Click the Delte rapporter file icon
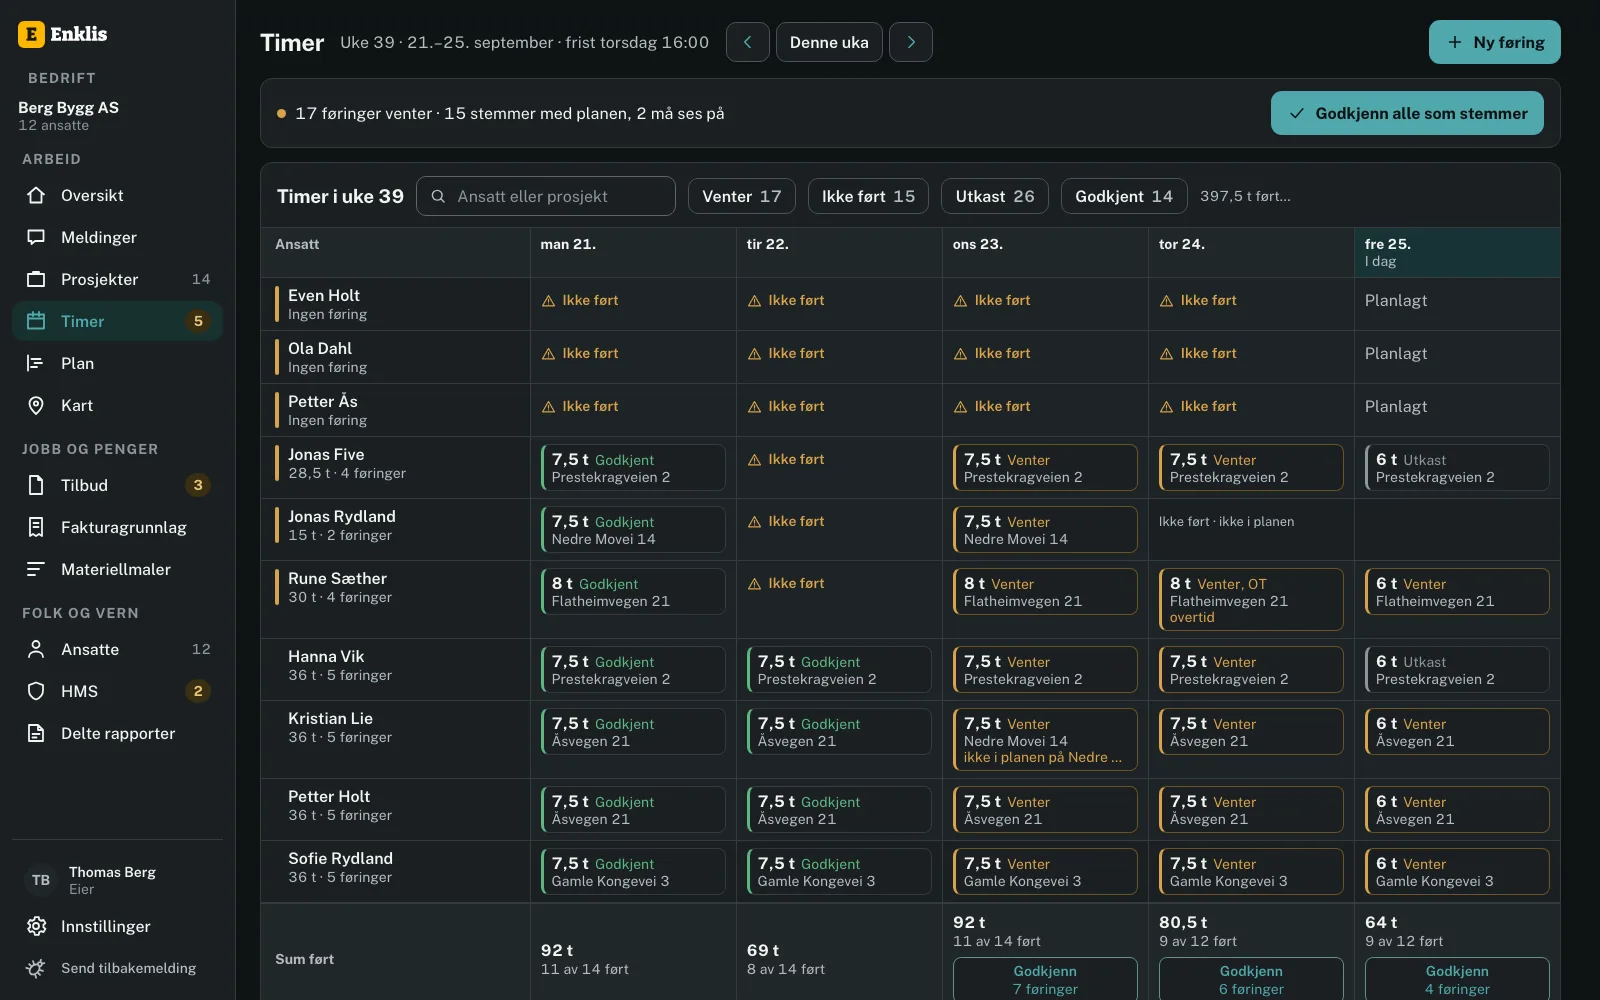 click(36, 733)
